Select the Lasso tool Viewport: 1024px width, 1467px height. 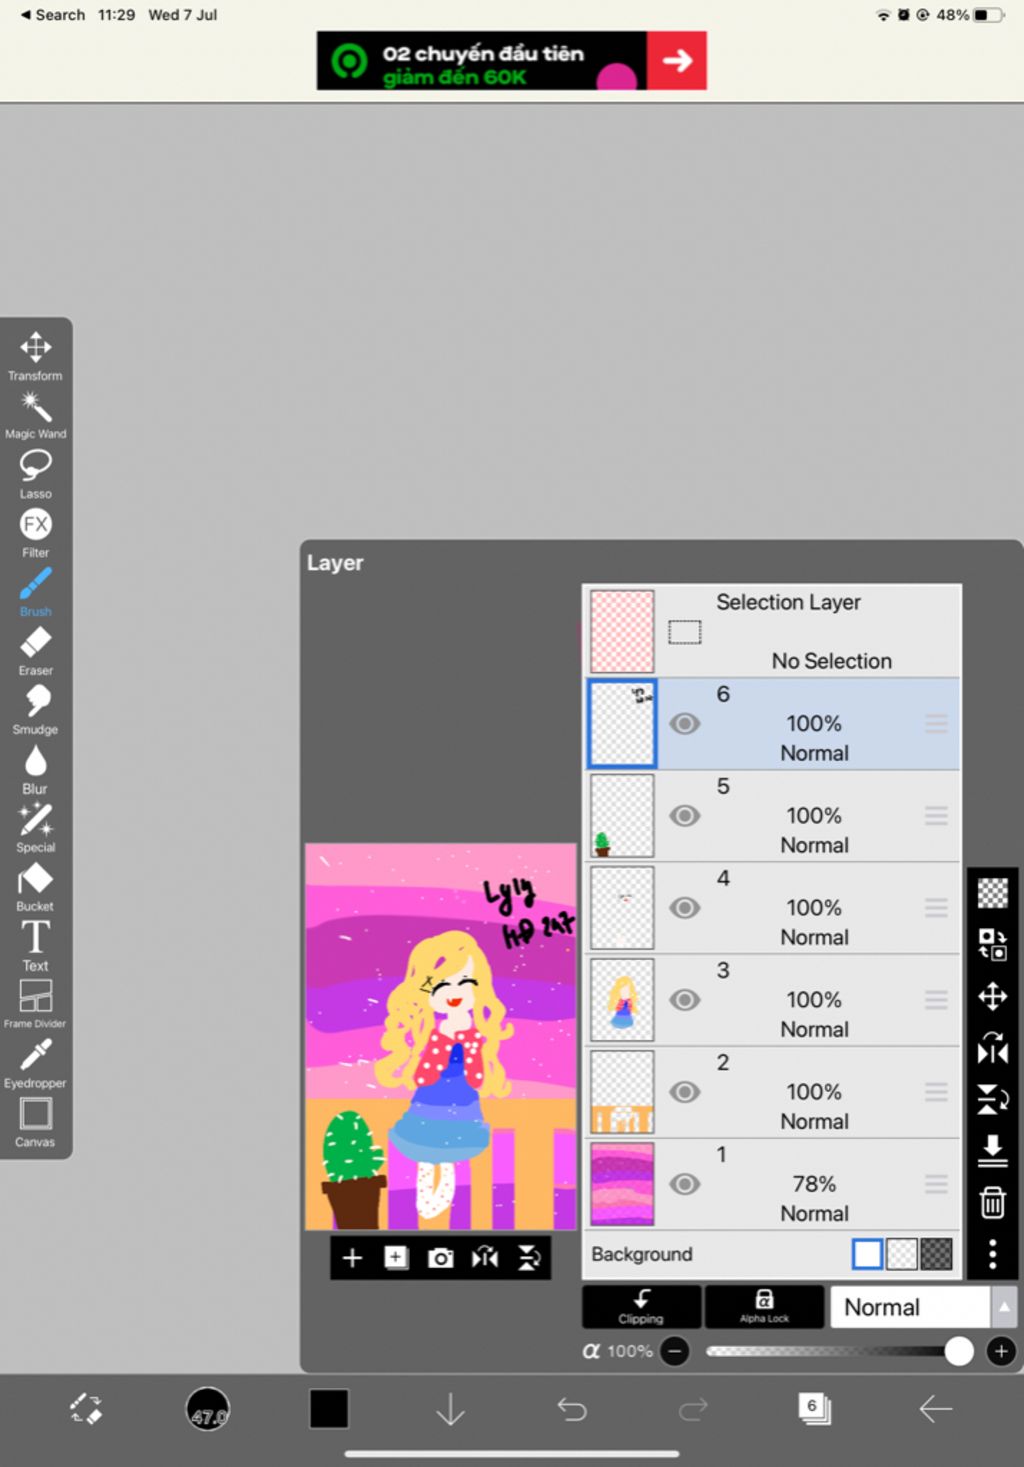tap(36, 474)
